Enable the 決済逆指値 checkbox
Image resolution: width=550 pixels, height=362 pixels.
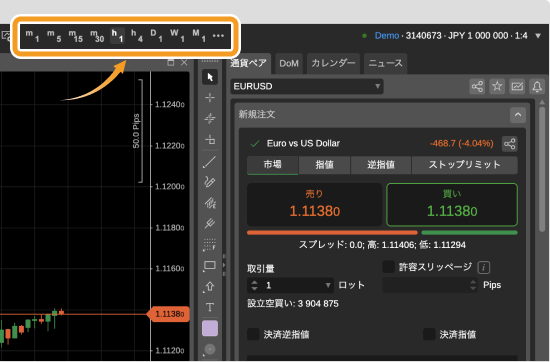point(253,334)
